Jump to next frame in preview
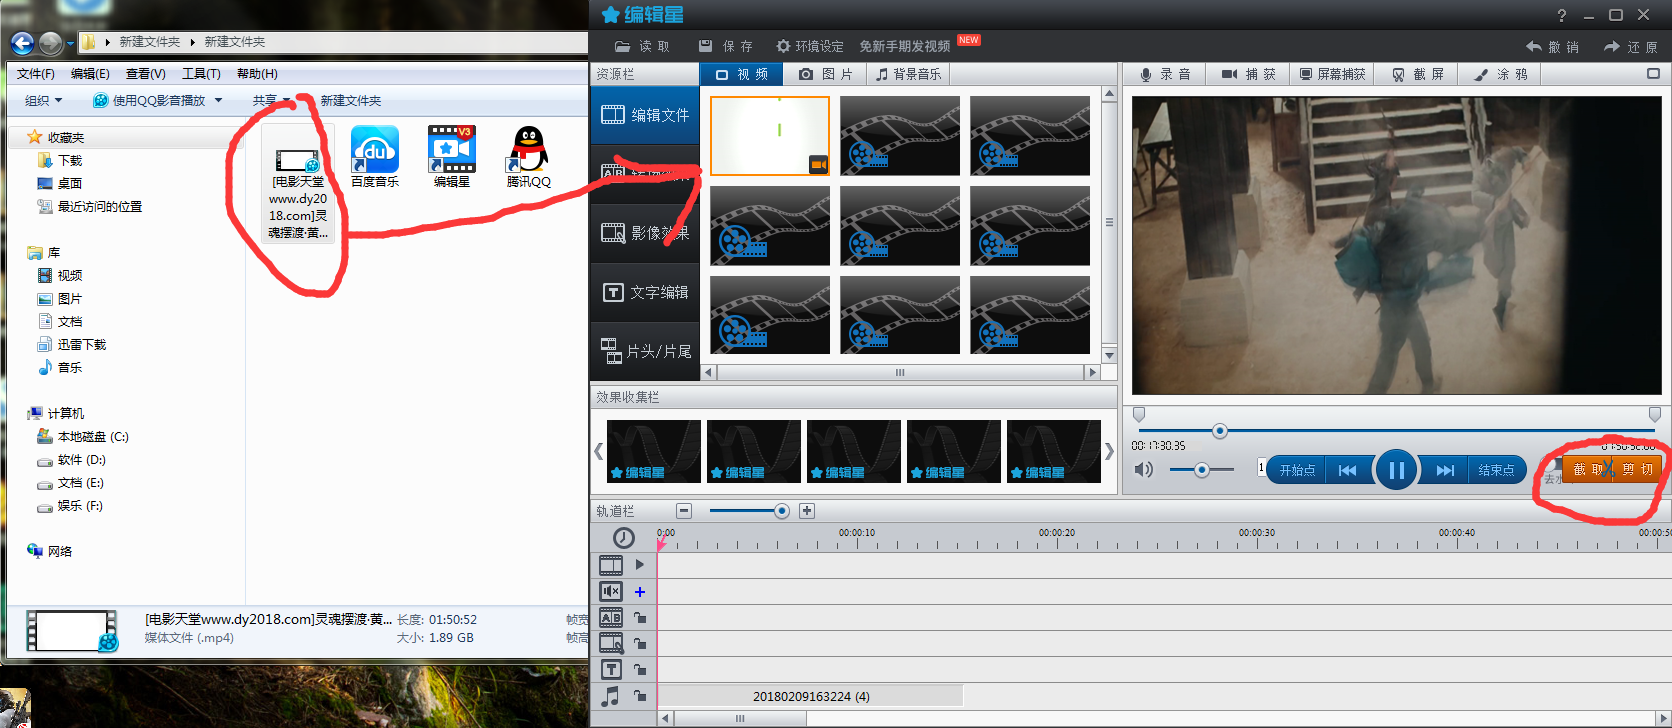Screen dimensions: 1672x728 tap(1445, 470)
